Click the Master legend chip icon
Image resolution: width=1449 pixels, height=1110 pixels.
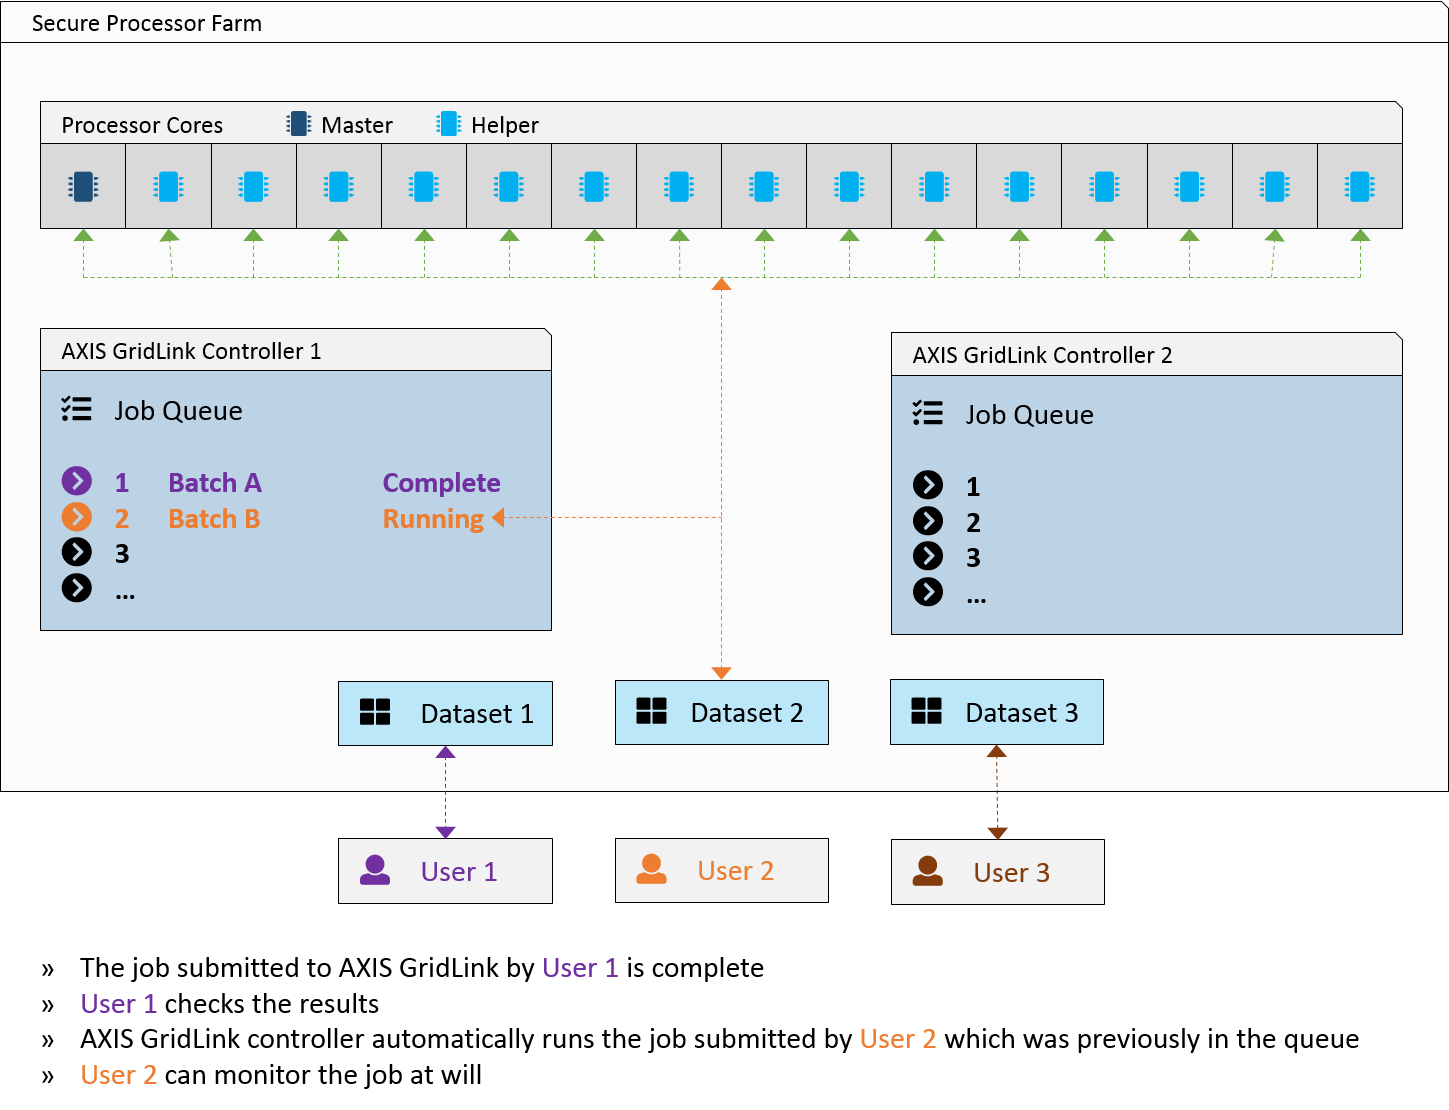(x=298, y=124)
